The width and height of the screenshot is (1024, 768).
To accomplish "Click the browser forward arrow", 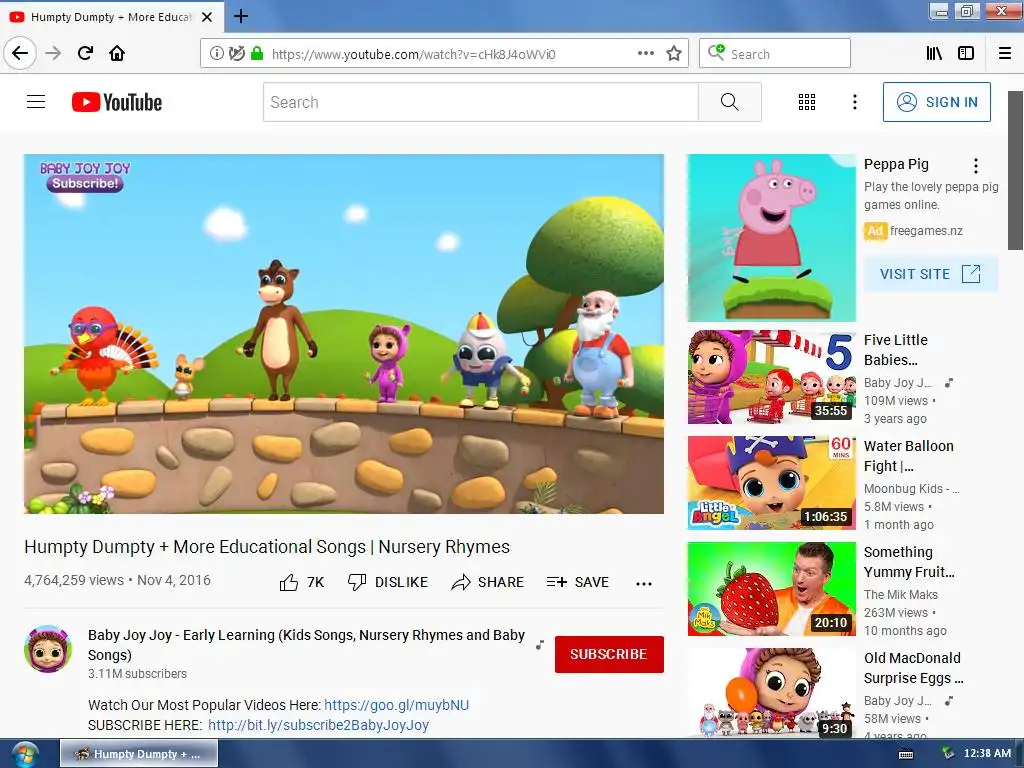I will [53, 53].
